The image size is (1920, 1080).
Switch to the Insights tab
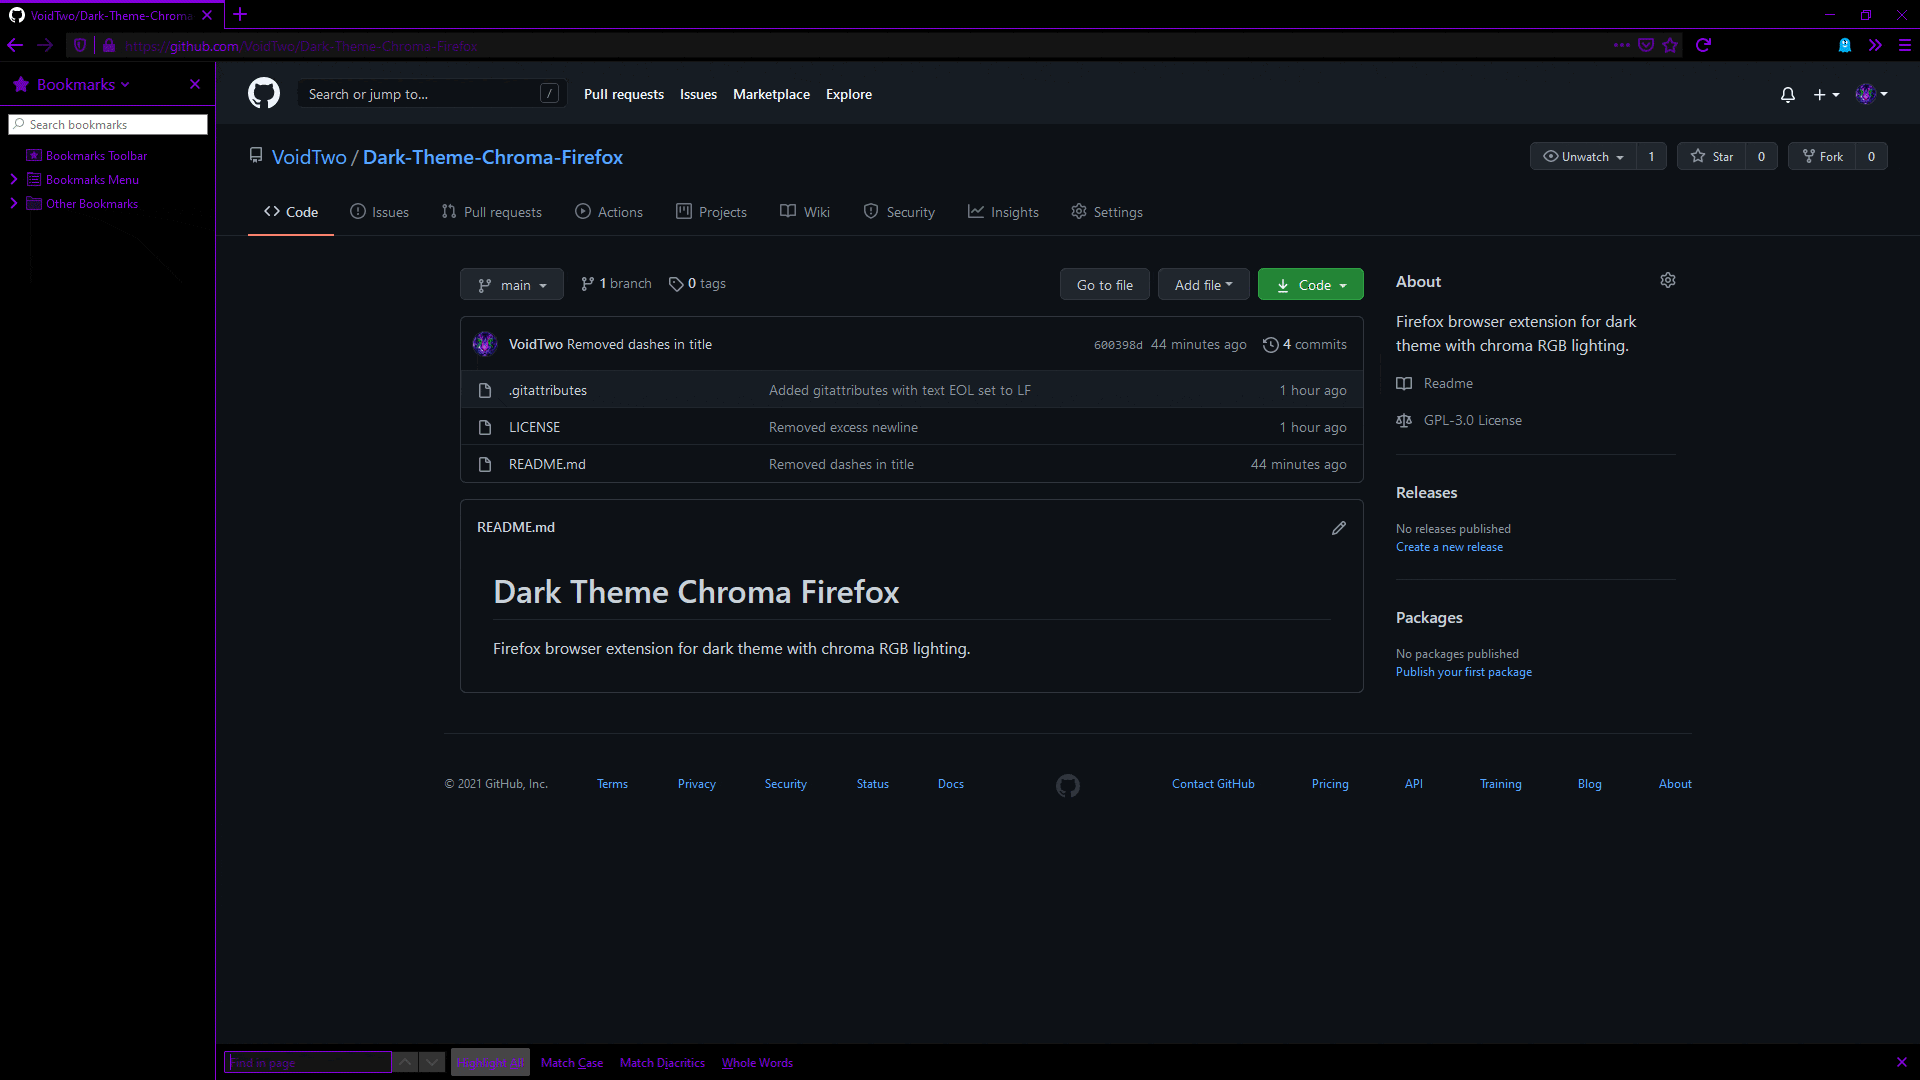(1003, 212)
